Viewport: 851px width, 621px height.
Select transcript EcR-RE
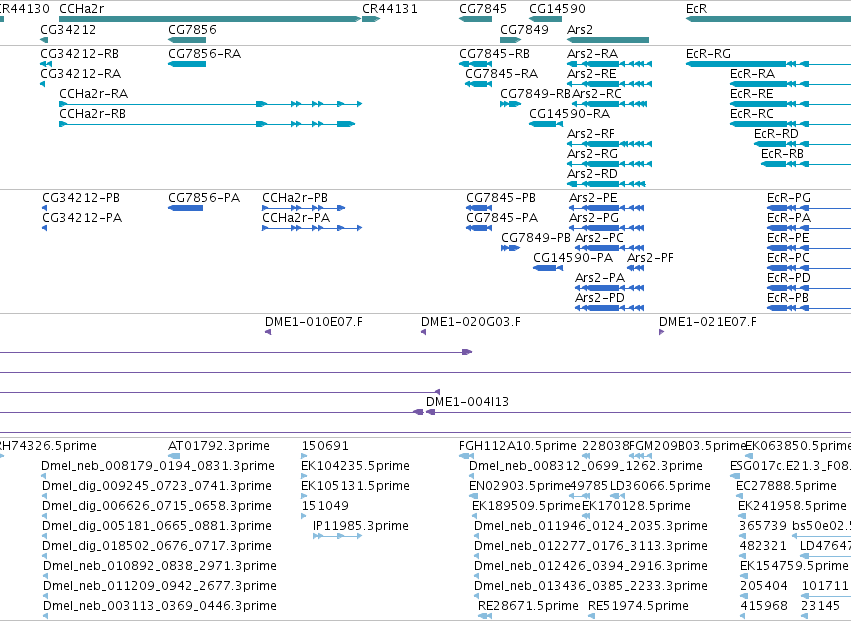tap(790, 104)
